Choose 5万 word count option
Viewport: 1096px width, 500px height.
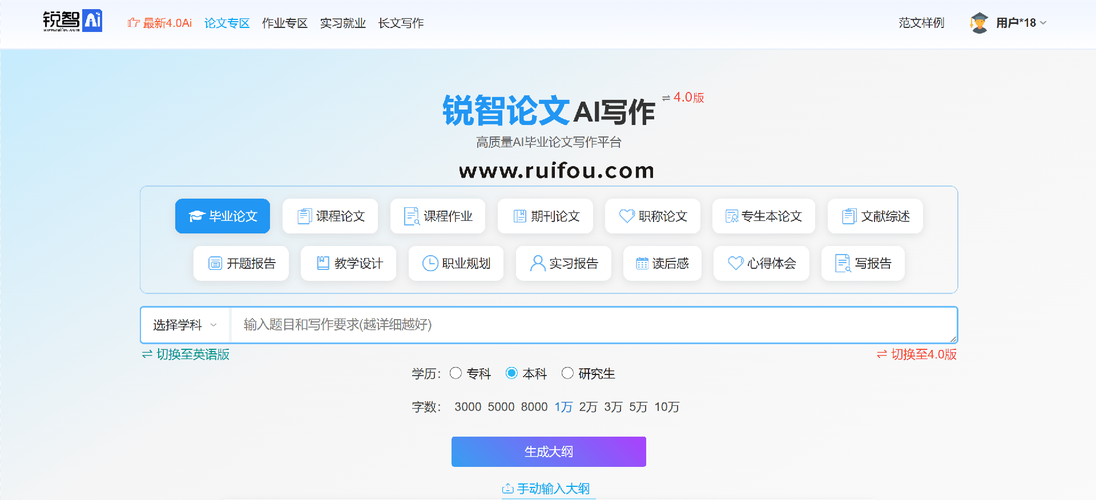(639, 407)
